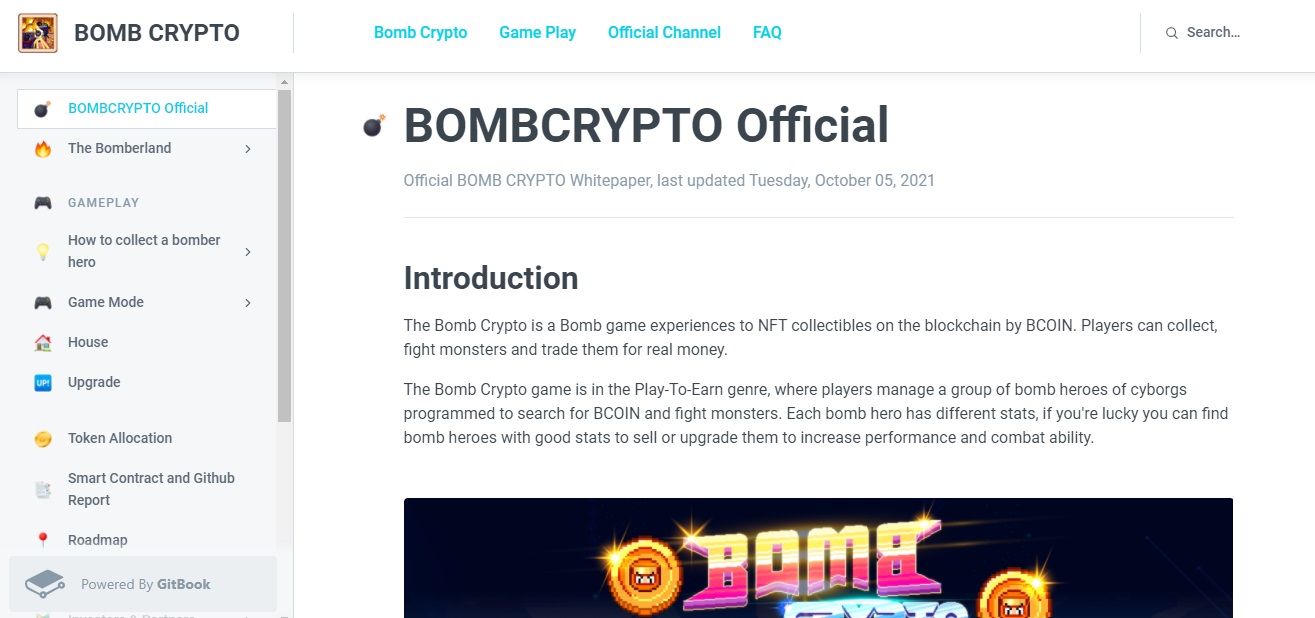Viewport: 1315px width, 618px height.
Task: Click the lightbulb icon for How to collect a bomber hero
Action: click(42, 251)
